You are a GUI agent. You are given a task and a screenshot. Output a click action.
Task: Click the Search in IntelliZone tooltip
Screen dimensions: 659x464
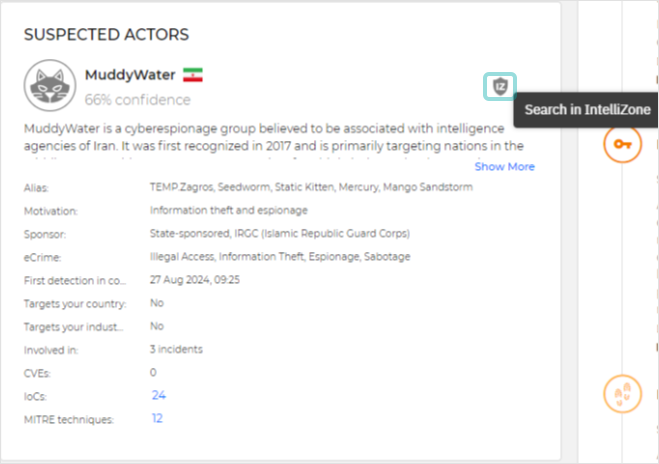[x=587, y=109]
